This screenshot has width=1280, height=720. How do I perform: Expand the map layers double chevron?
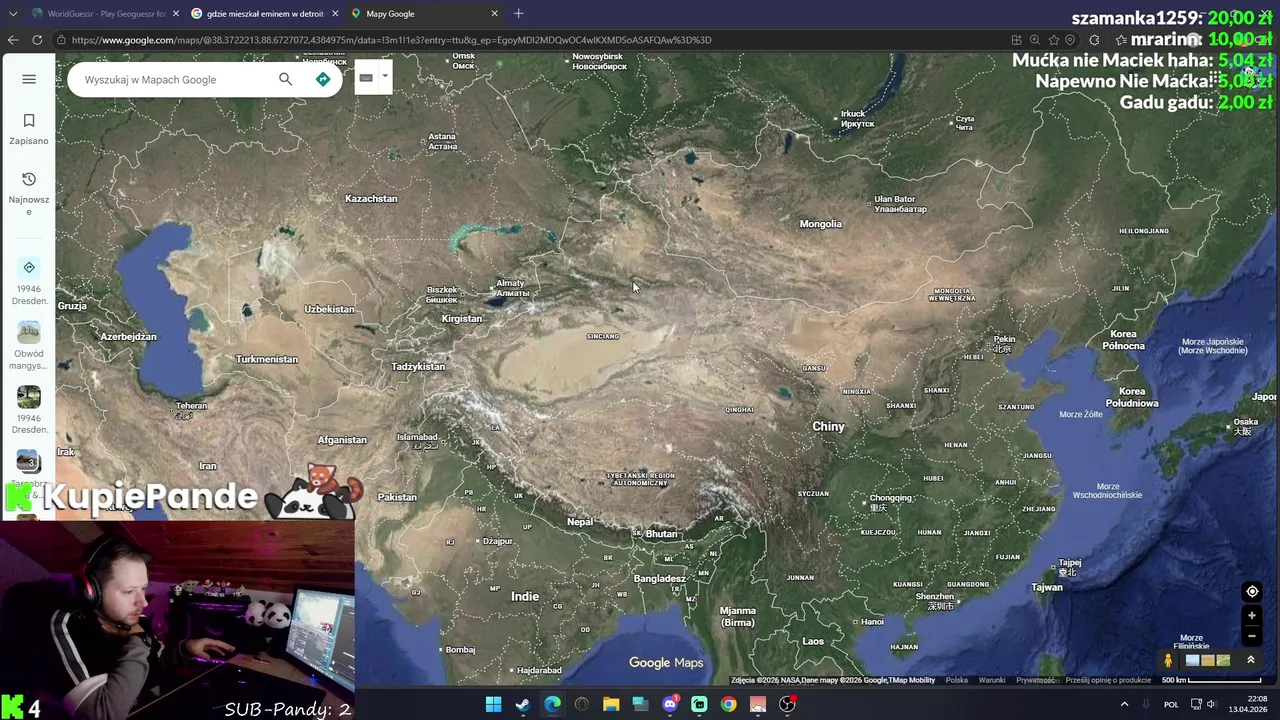[1250, 660]
